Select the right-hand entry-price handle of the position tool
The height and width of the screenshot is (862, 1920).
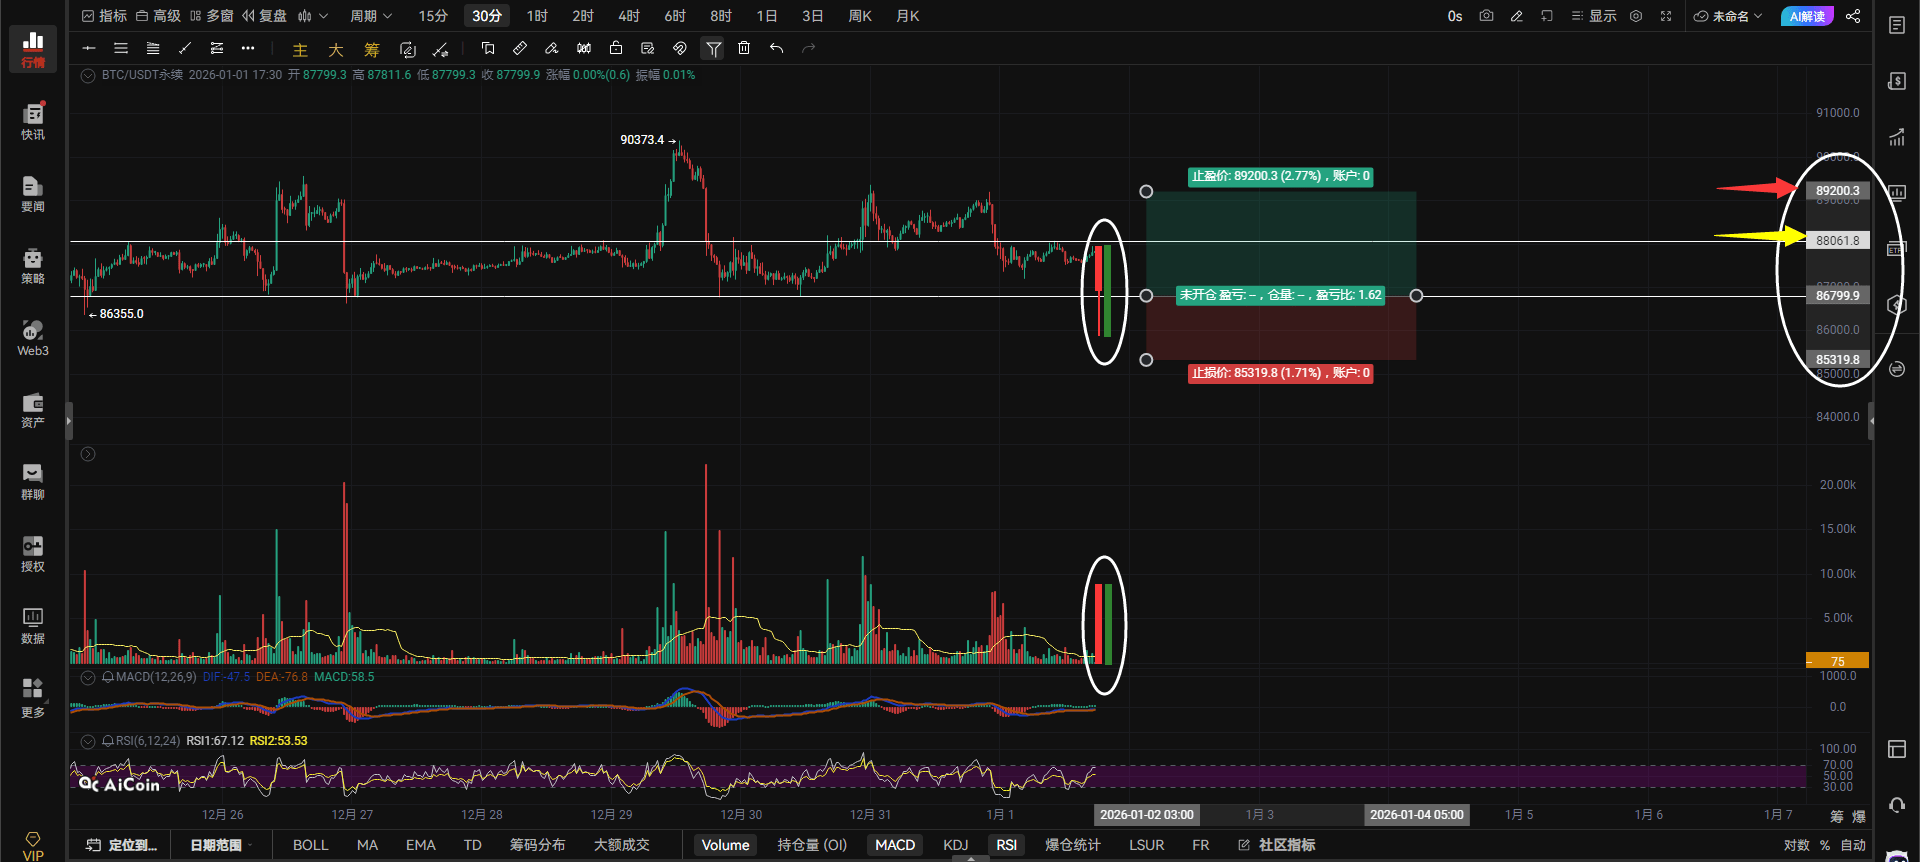click(1416, 295)
